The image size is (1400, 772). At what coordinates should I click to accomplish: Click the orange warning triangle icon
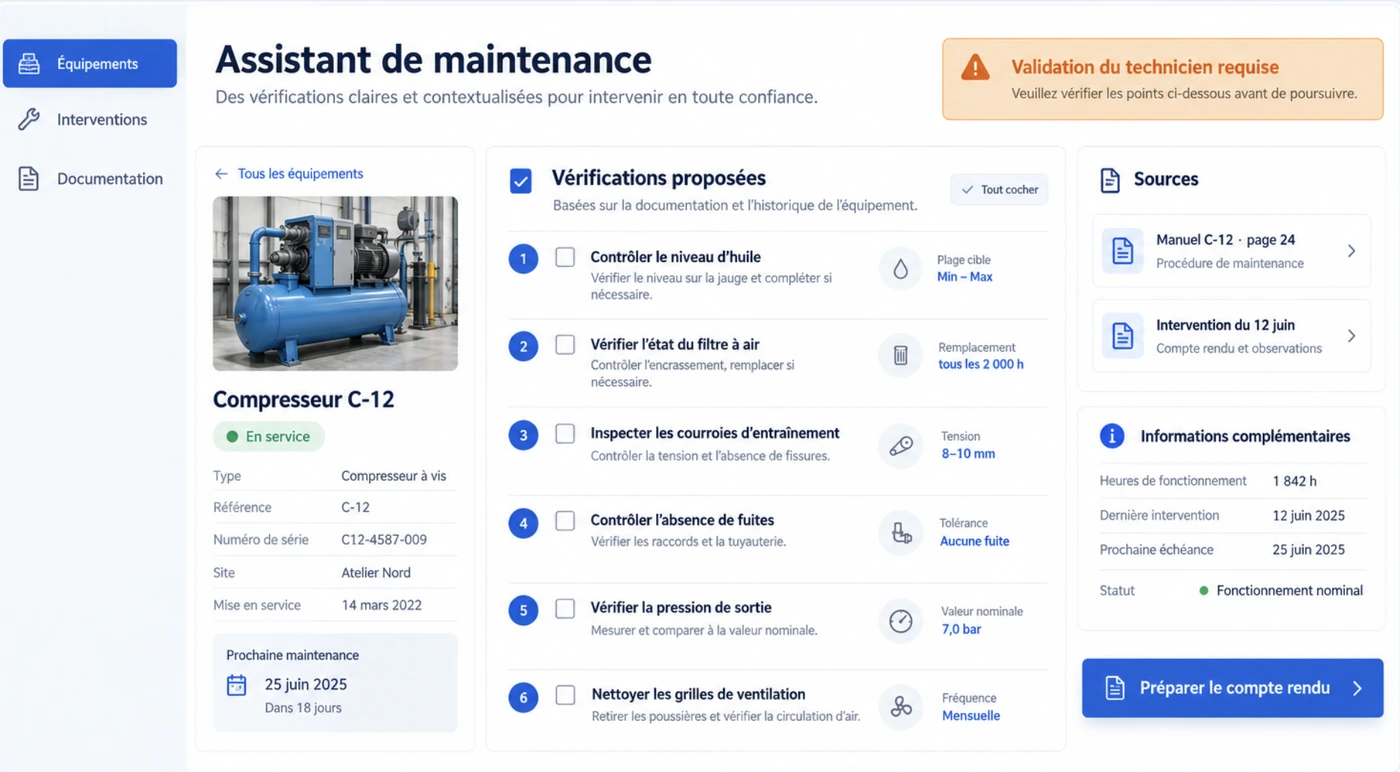[975, 68]
